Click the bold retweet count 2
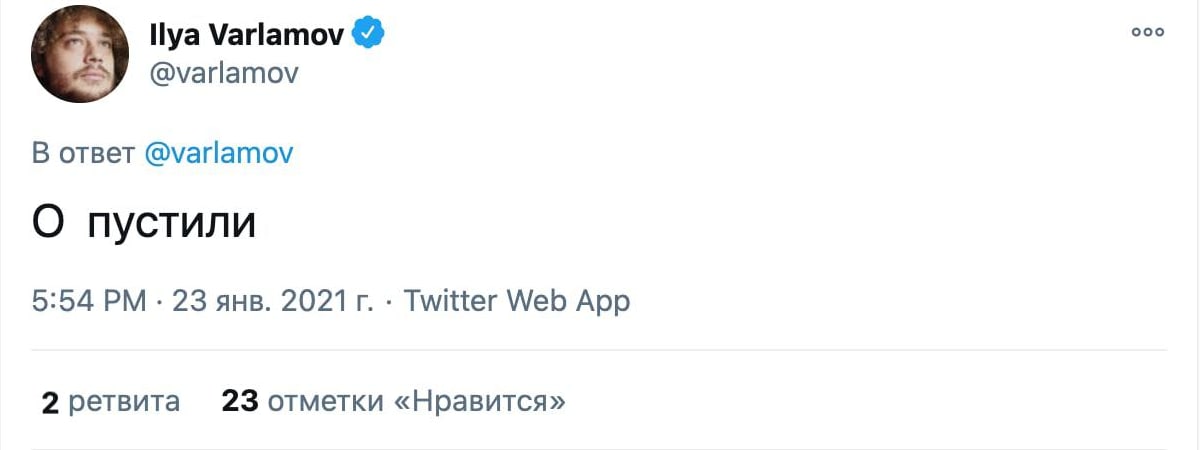Screen dimensions: 1201x450 point(50,403)
